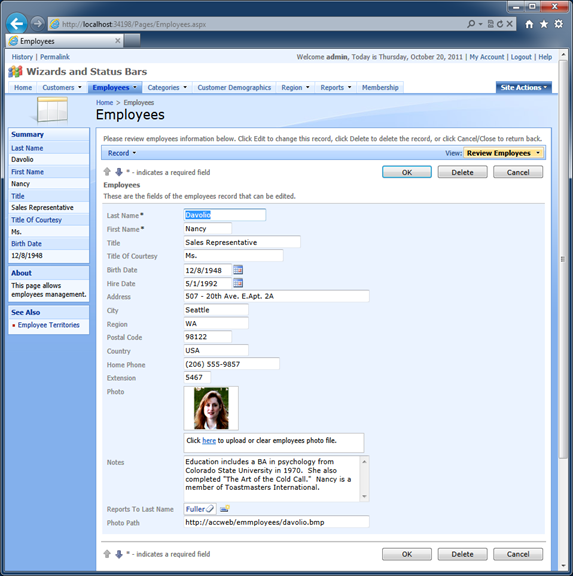The height and width of the screenshot is (576, 573).
Task: Click the Notes scrollbar up arrow
Action: tap(364, 461)
